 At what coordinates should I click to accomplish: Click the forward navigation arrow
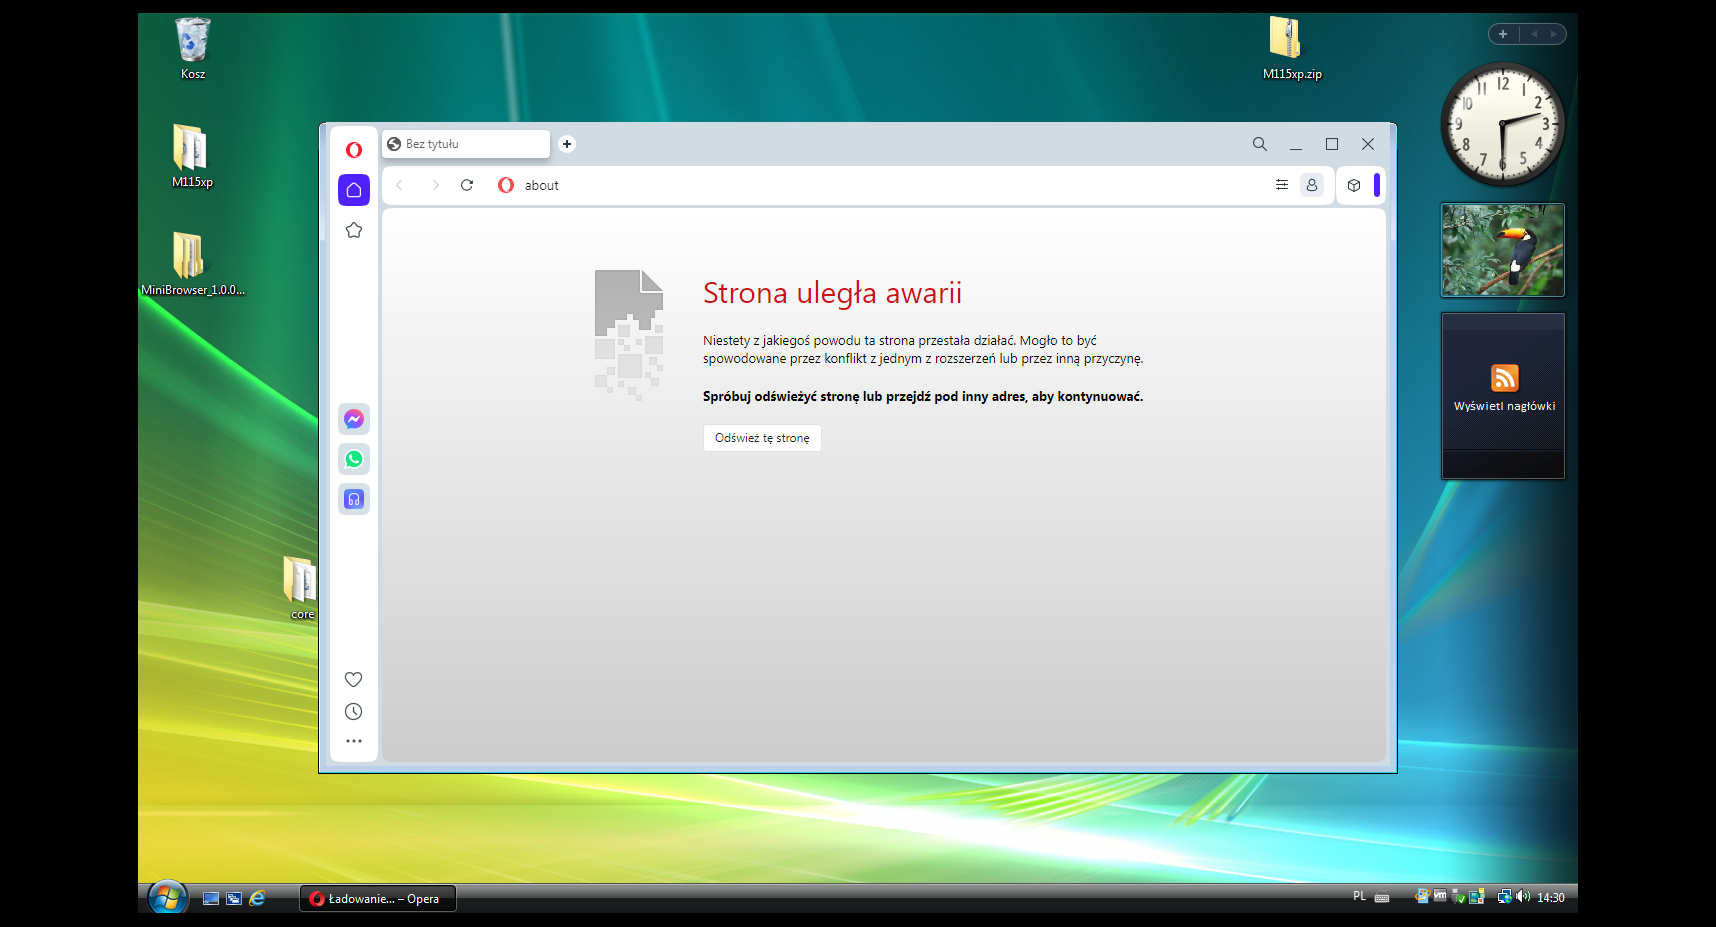(435, 185)
